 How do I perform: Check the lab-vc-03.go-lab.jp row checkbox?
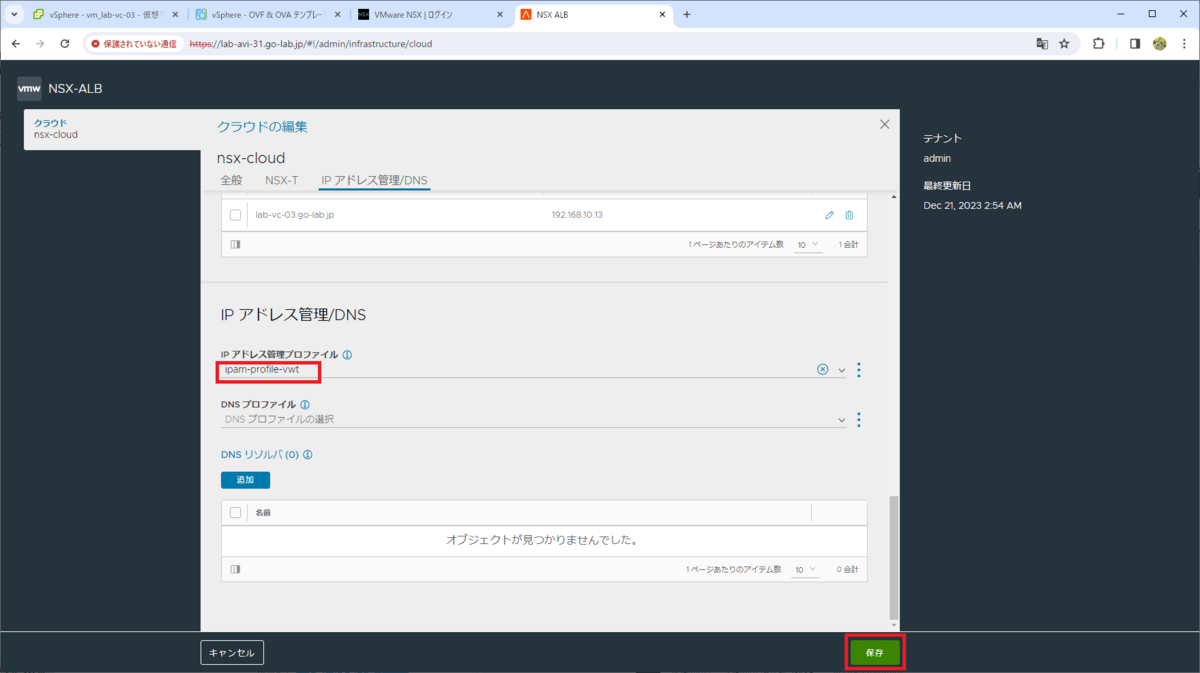pyautogui.click(x=235, y=215)
